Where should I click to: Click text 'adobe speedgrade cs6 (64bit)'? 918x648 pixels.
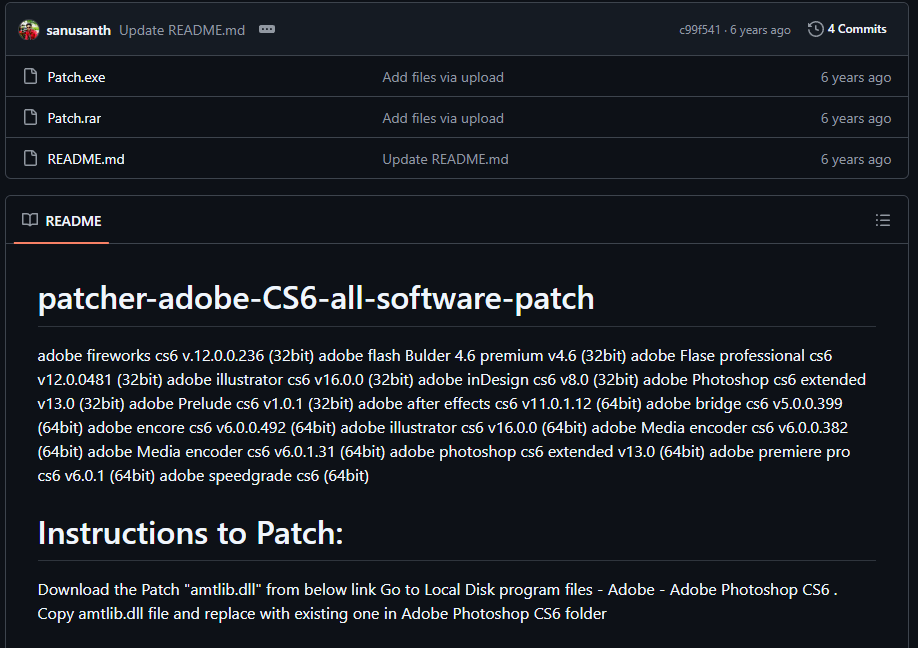[x=264, y=476]
